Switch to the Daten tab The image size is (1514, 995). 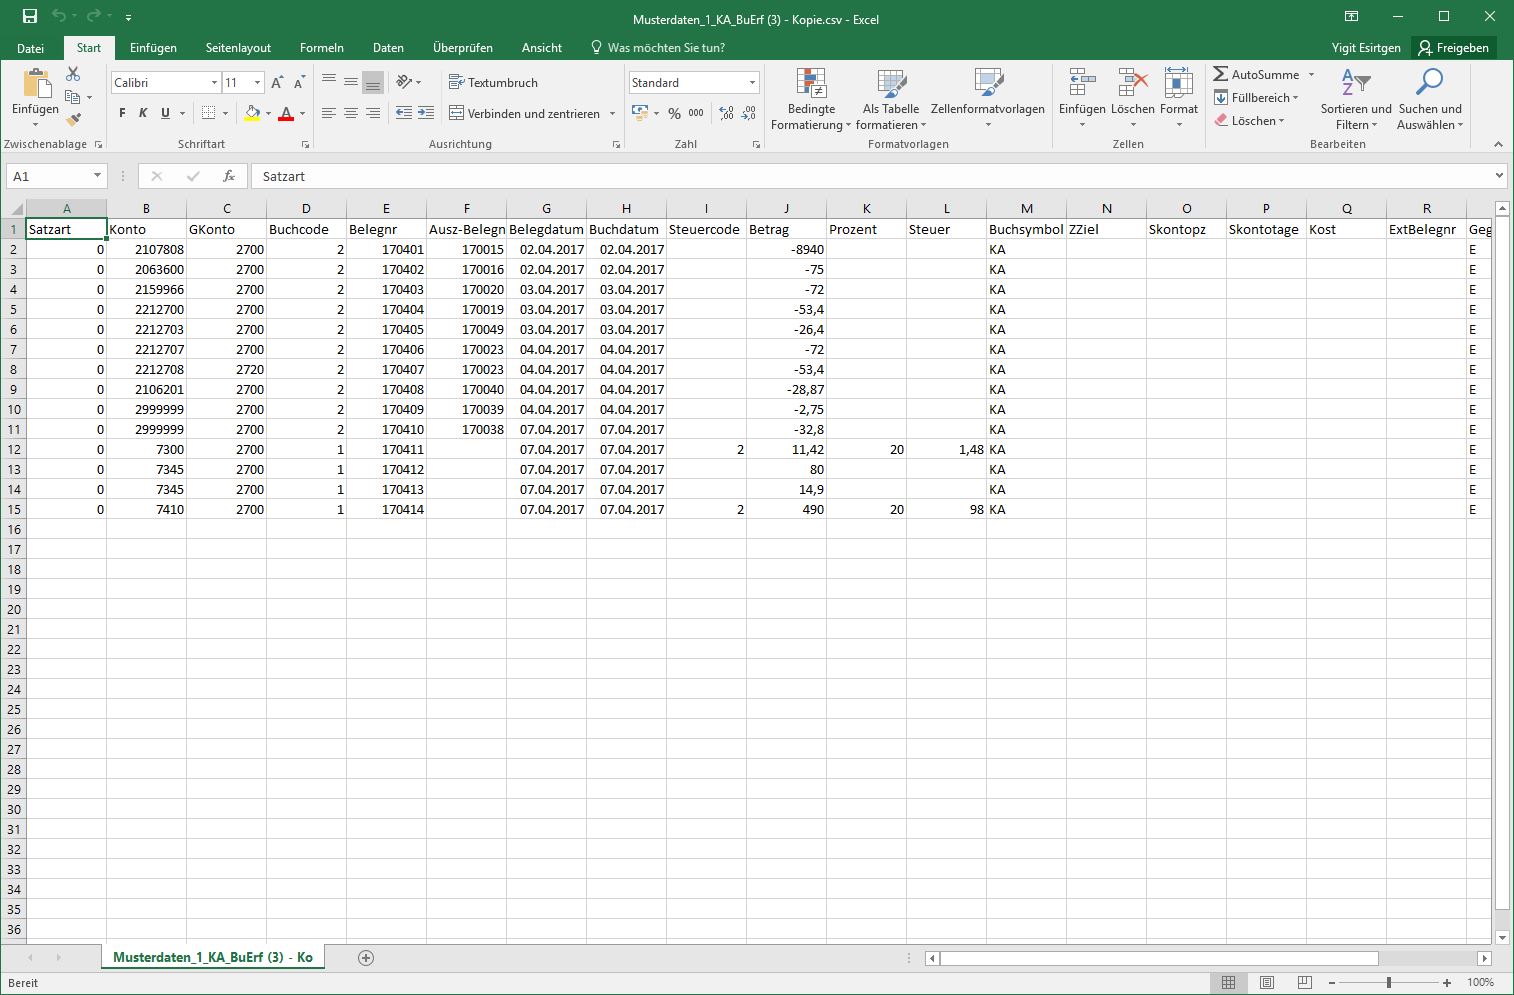388,48
